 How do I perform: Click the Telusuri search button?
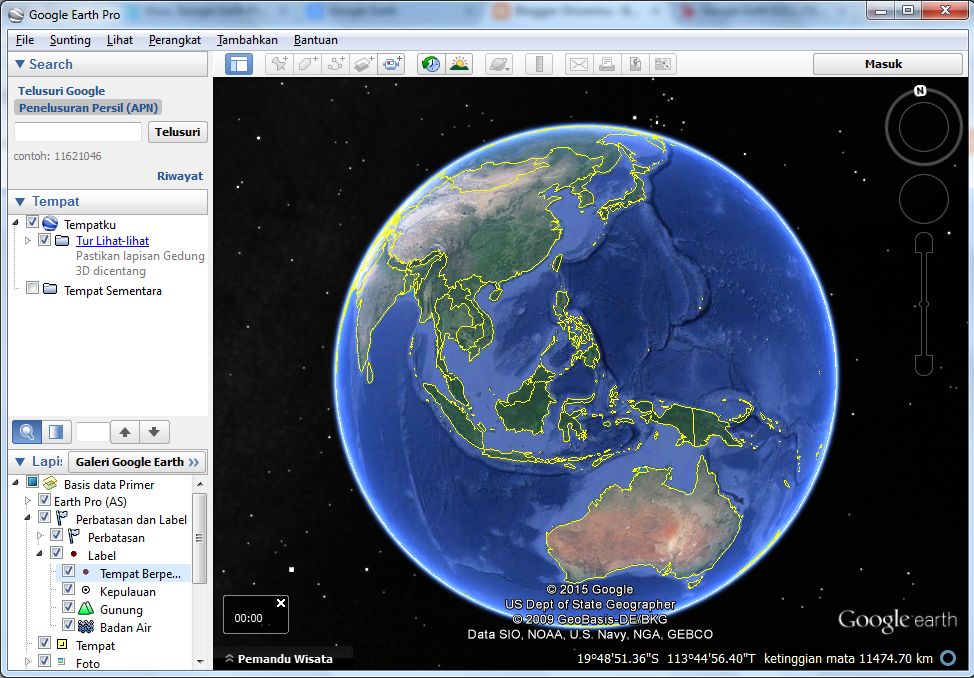pos(178,132)
